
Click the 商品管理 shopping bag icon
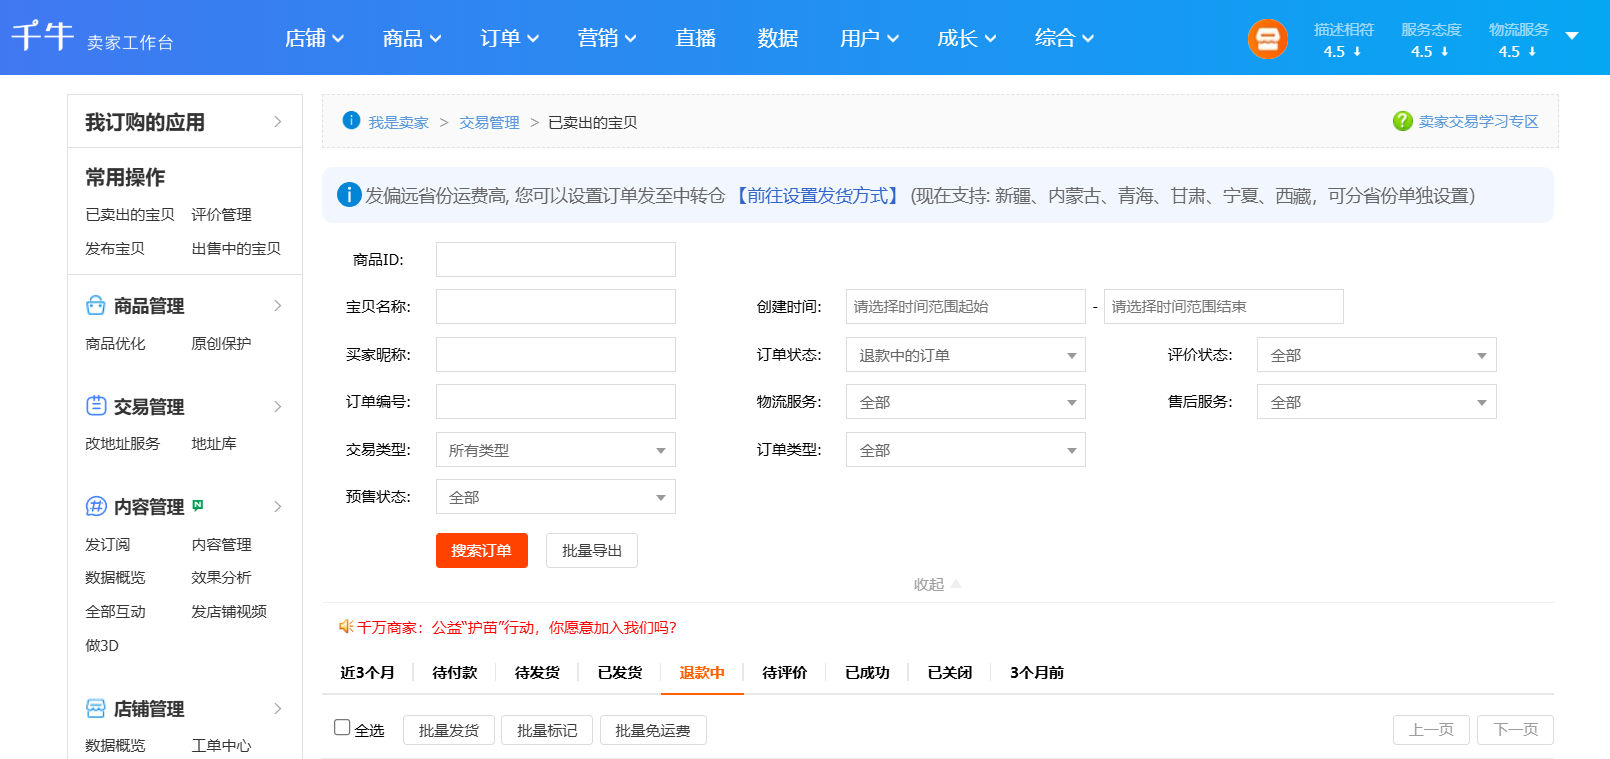tap(96, 305)
